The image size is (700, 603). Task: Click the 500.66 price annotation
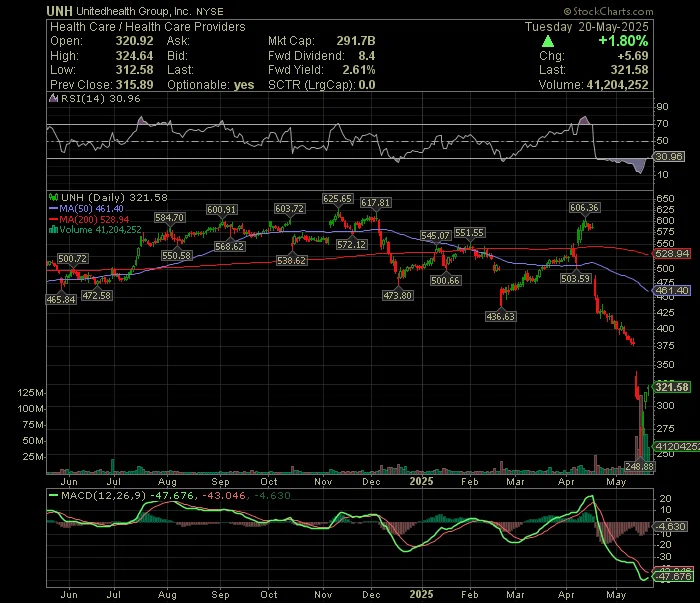click(446, 280)
